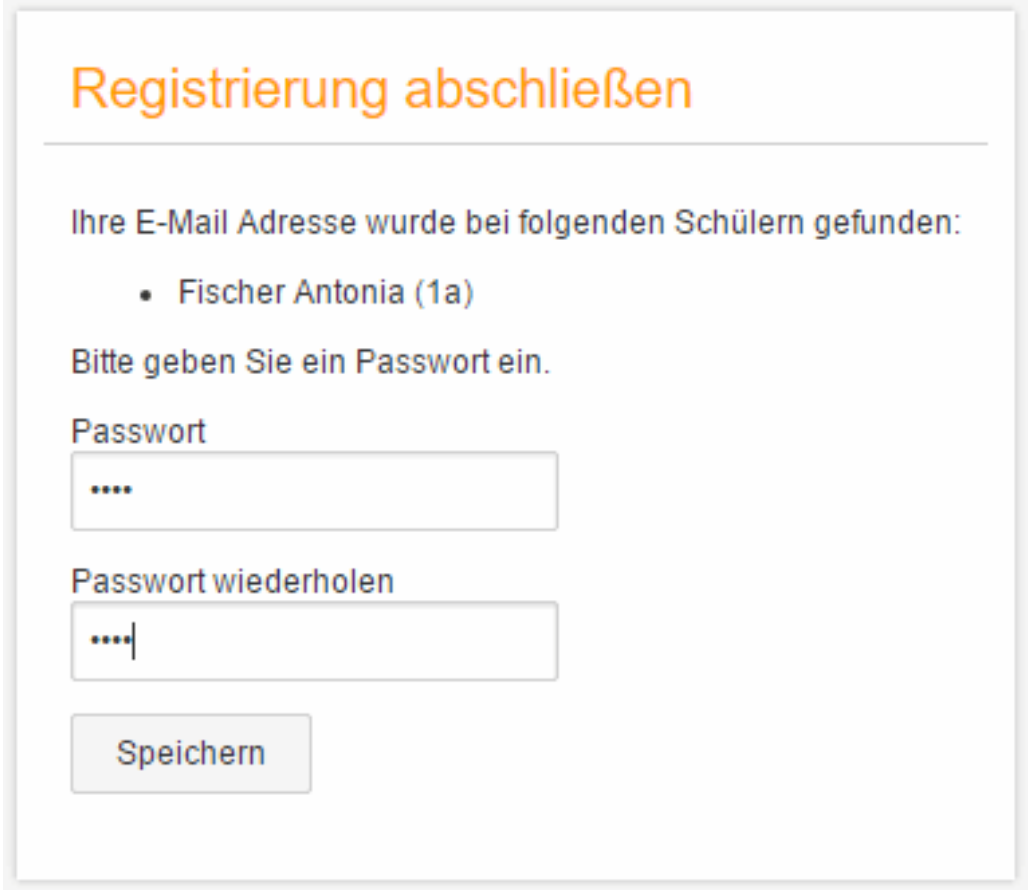This screenshot has width=1034, height=890.
Task: Click the sentence 'Bitte geben Sie ein Passwort ein.'
Action: click(x=311, y=361)
